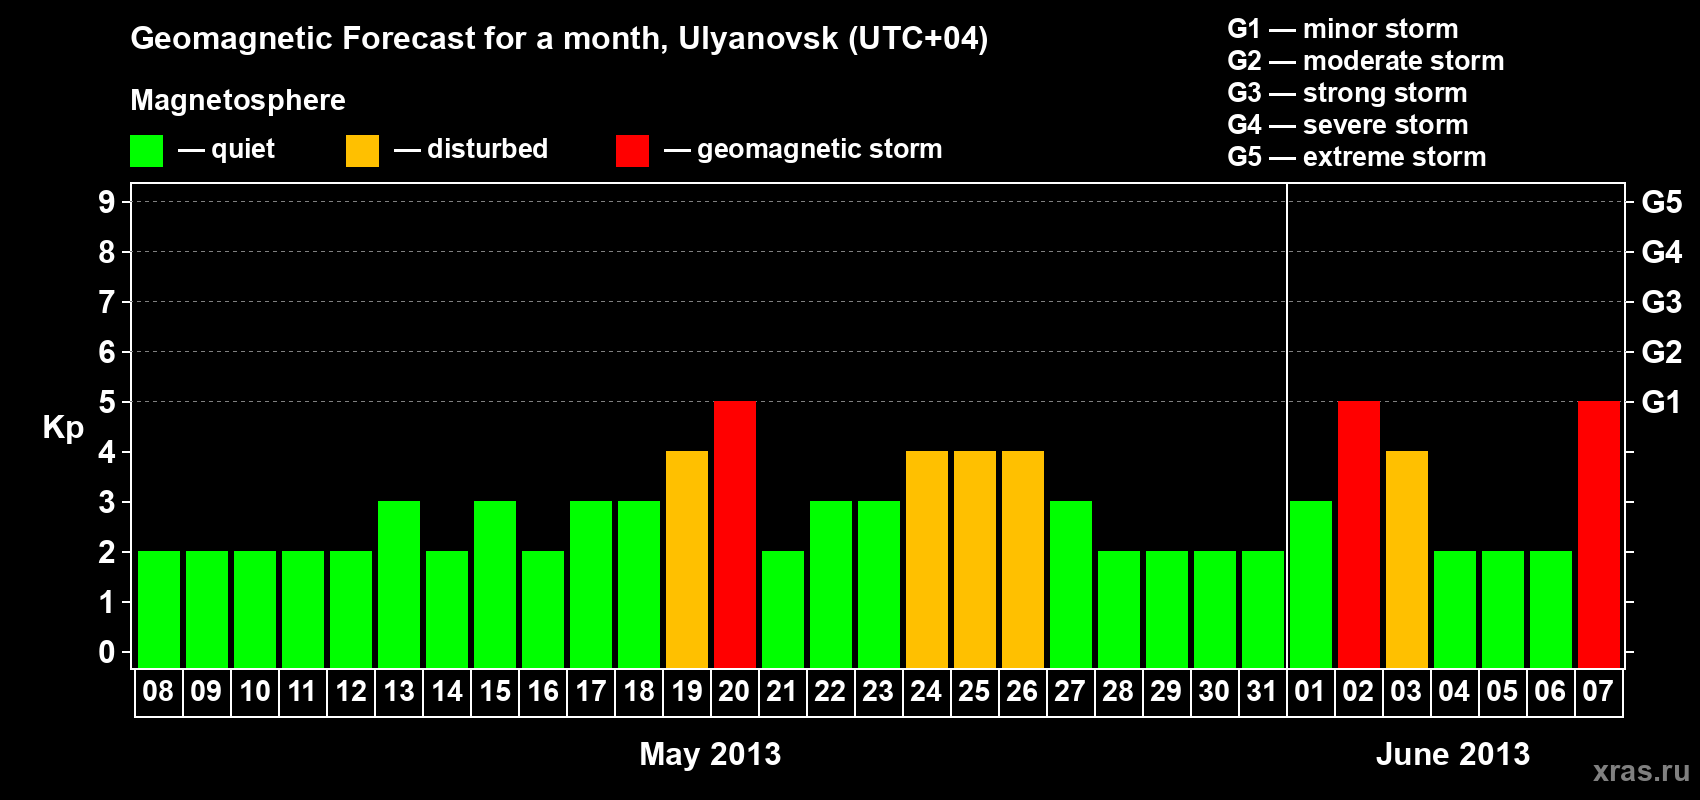This screenshot has width=1700, height=800.
Task: Click date label 20 on the axis
Action: point(734,691)
